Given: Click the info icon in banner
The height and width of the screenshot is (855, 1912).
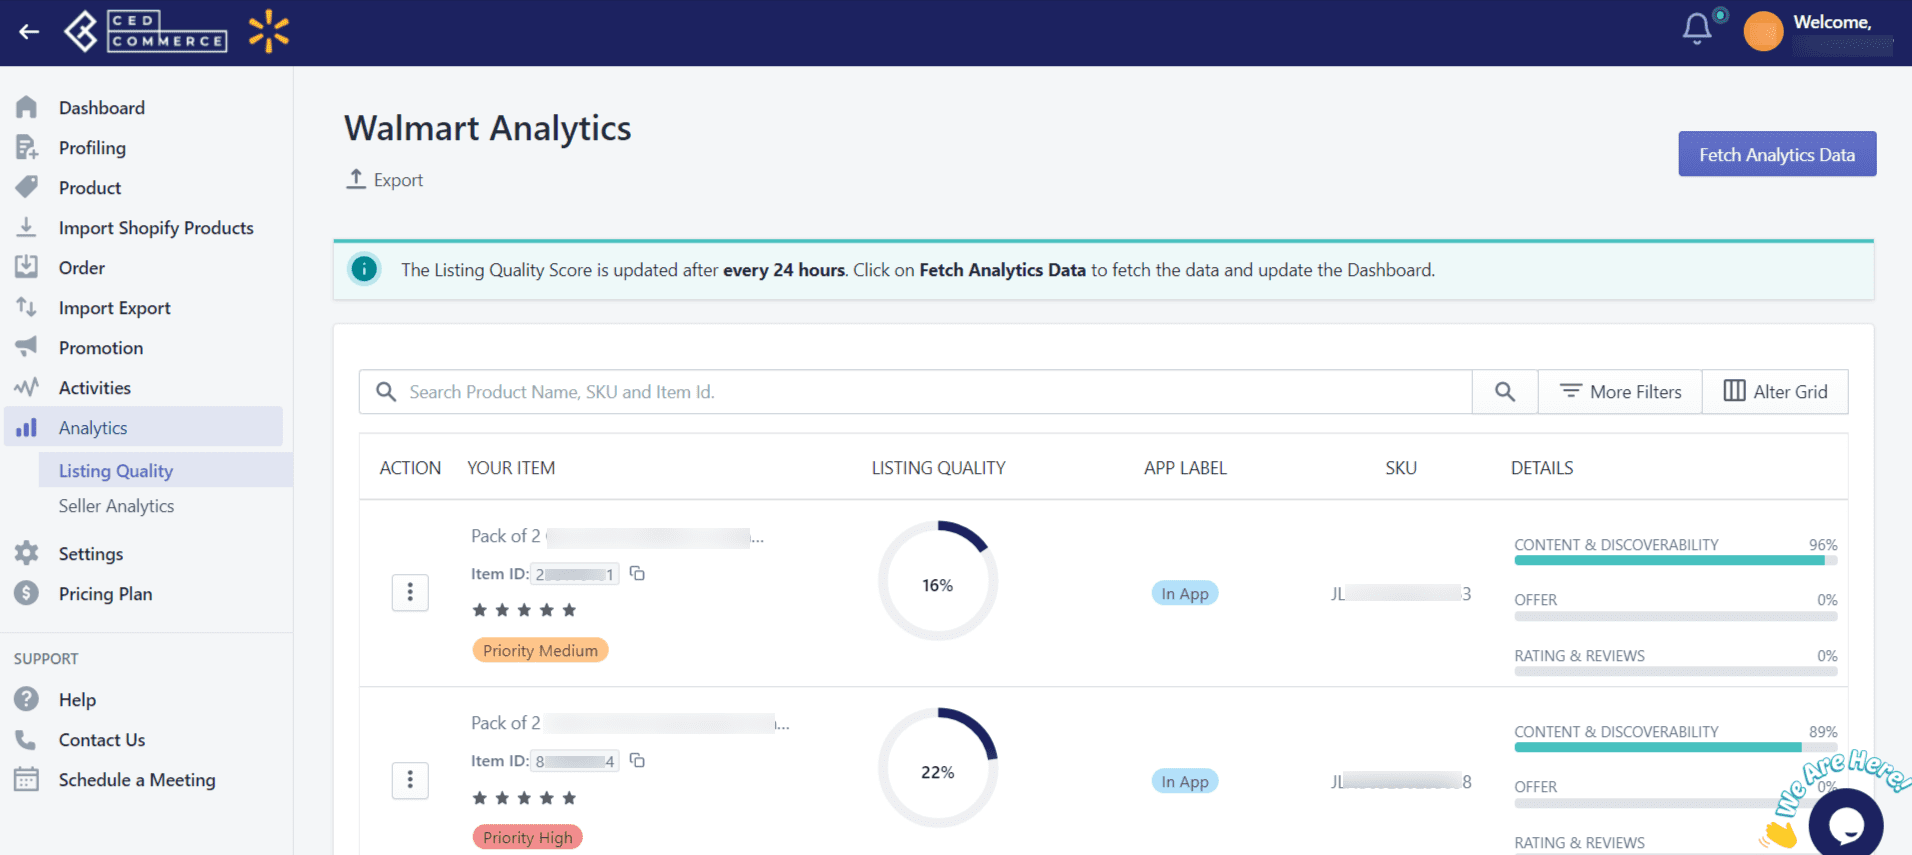Looking at the screenshot, I should point(365,269).
